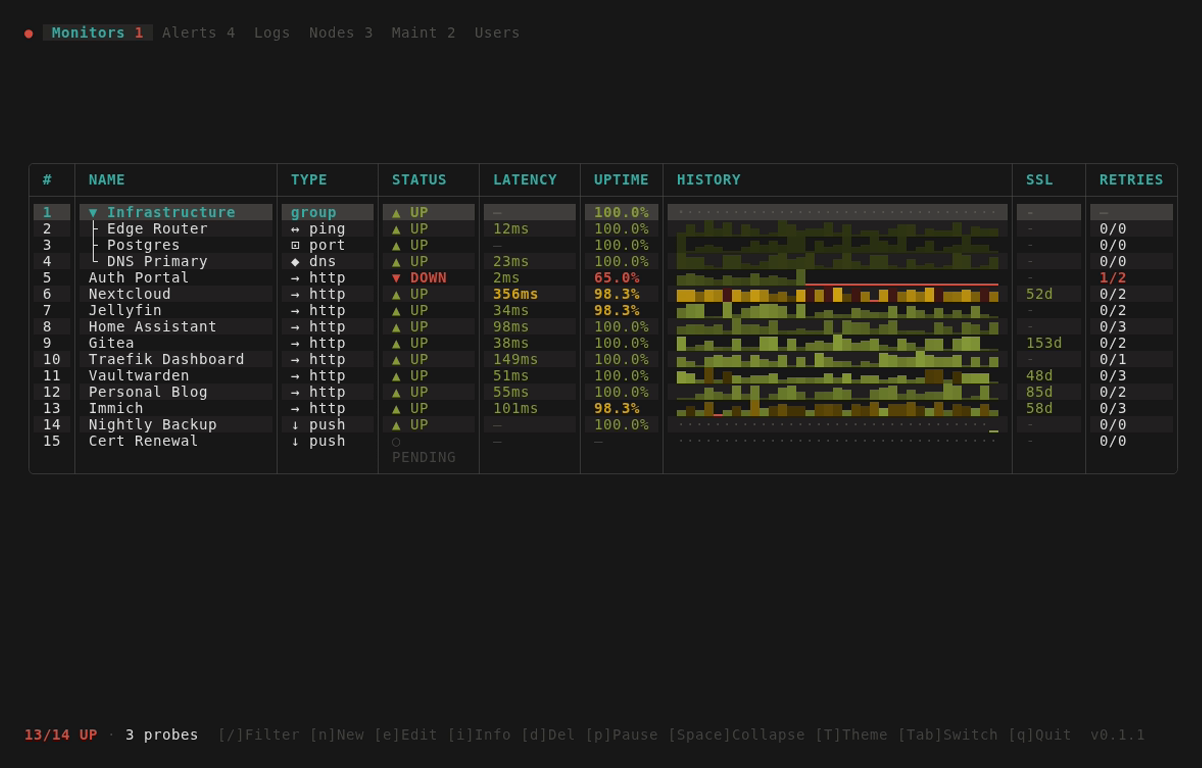The height and width of the screenshot is (768, 1202).
Task: Click the [e]Edit shortcut
Action: pyautogui.click(x=406, y=735)
